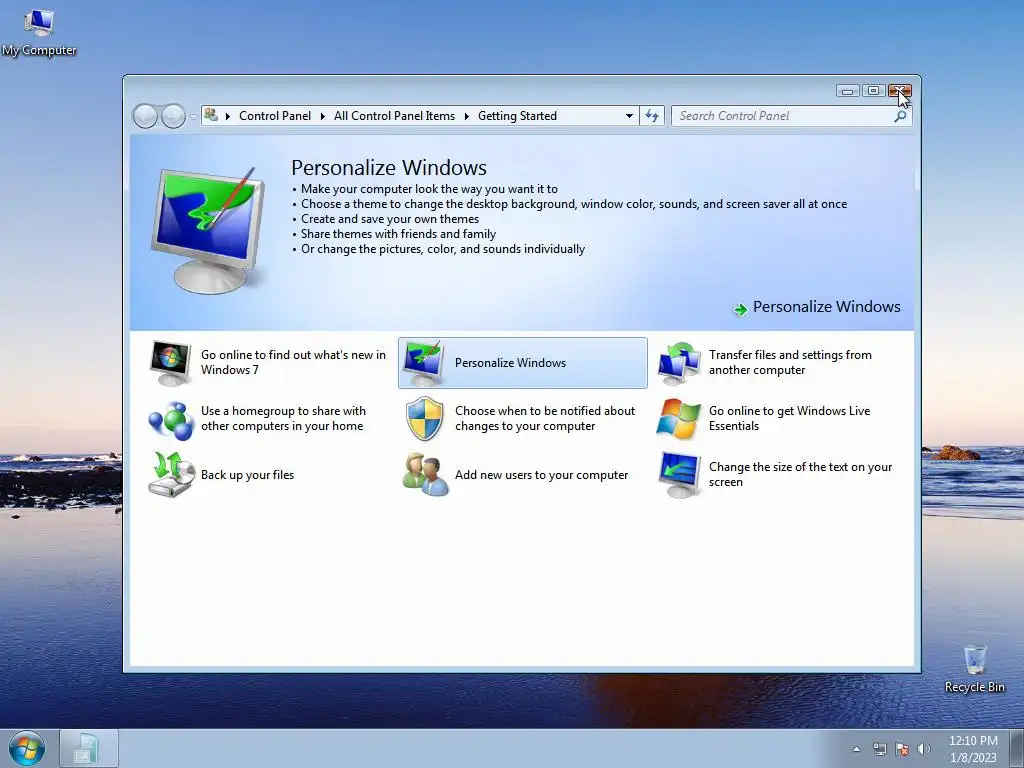Open the address bar history dropdown arrow
This screenshot has width=1024, height=768.
[x=629, y=116]
